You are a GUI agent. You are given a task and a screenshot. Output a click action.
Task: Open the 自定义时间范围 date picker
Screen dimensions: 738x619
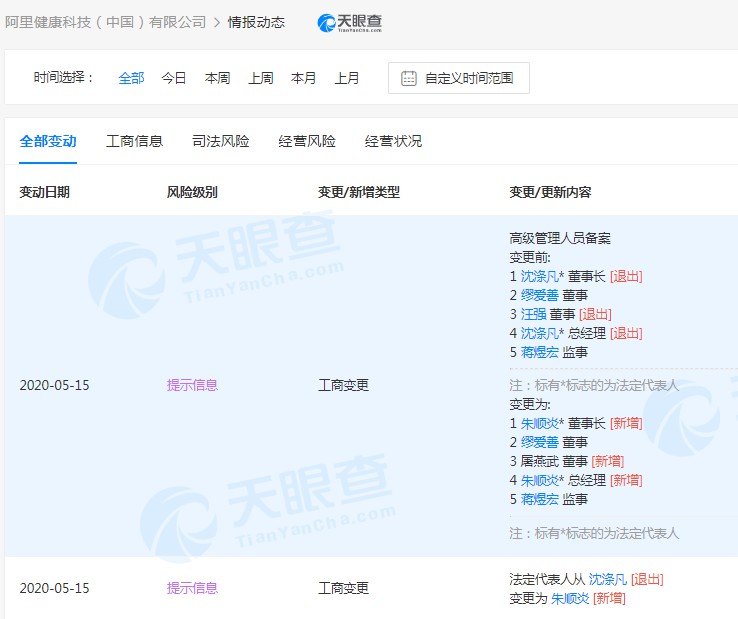[458, 78]
